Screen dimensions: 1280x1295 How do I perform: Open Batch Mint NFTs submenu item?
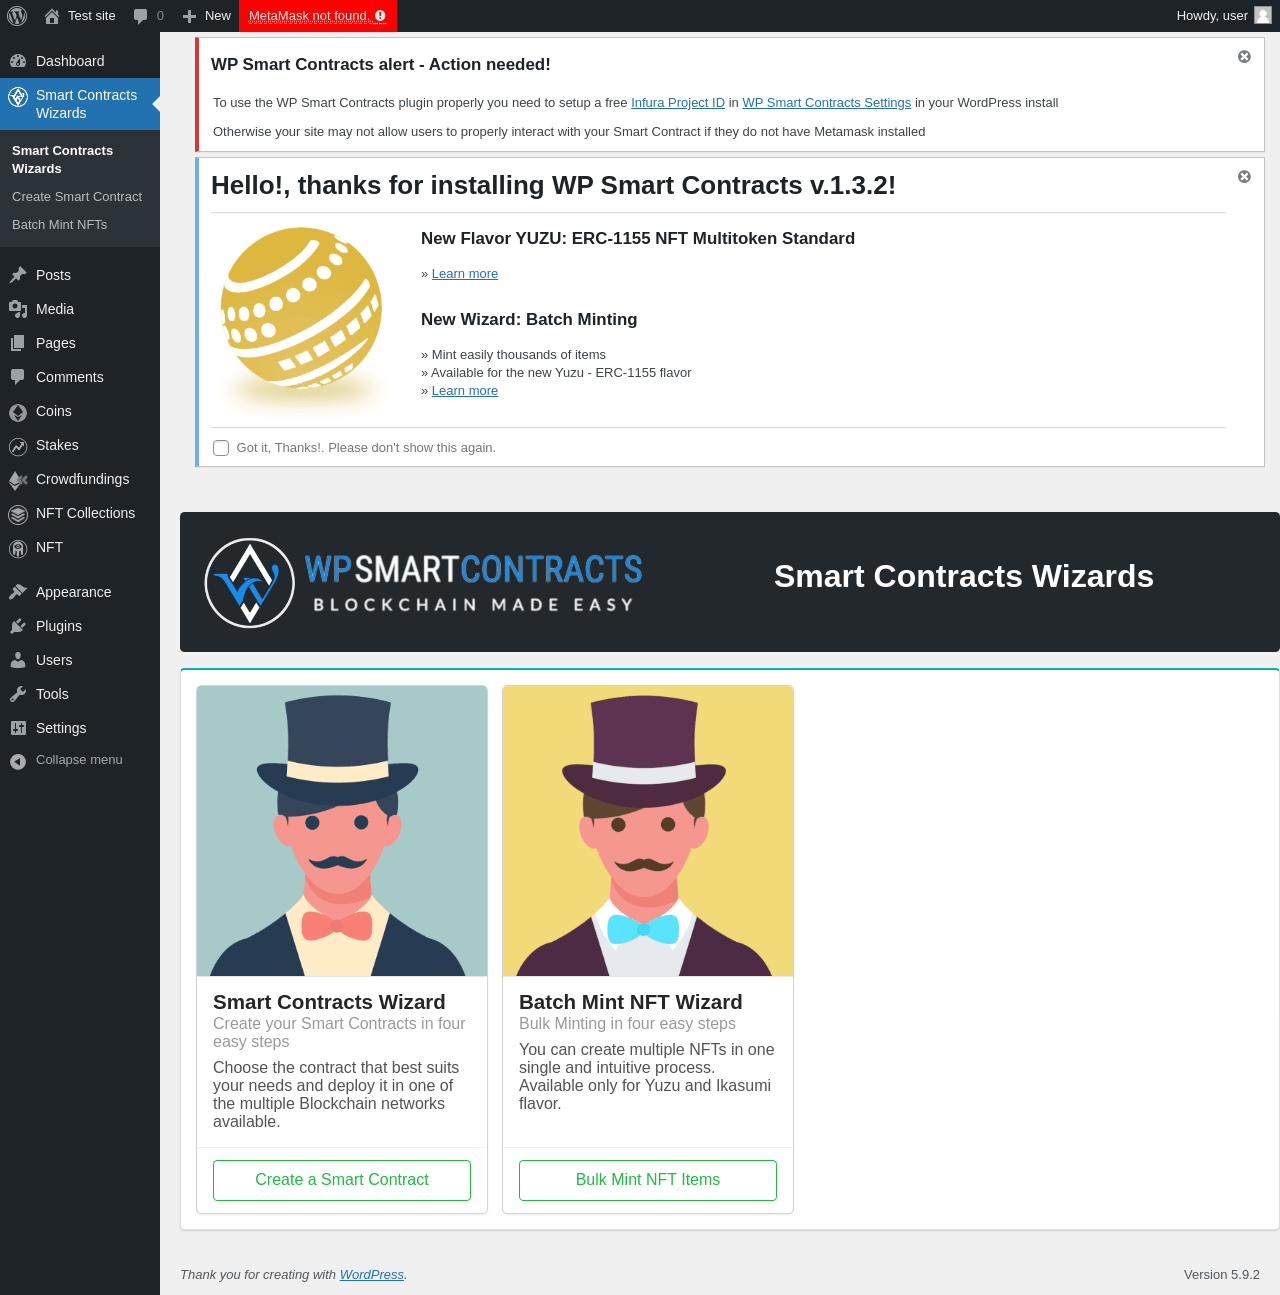[60, 225]
